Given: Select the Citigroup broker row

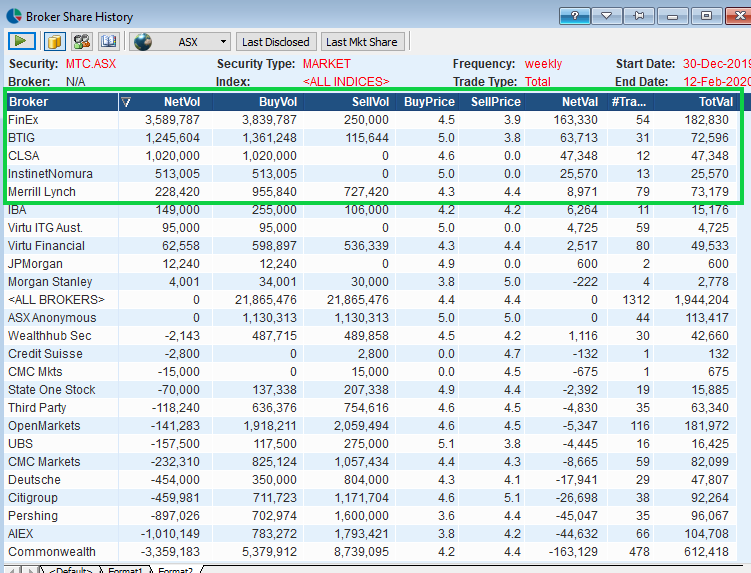Looking at the screenshot, I should (x=372, y=498).
